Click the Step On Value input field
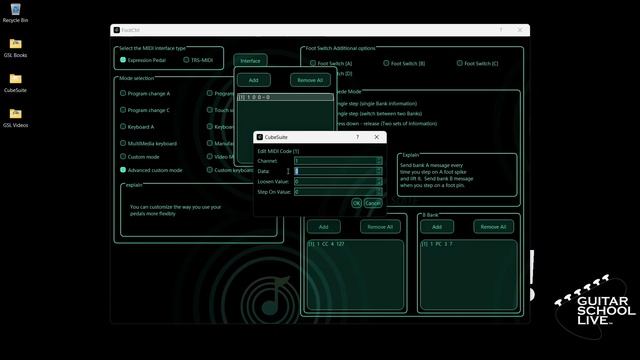This screenshot has width=640, height=360. click(338, 192)
